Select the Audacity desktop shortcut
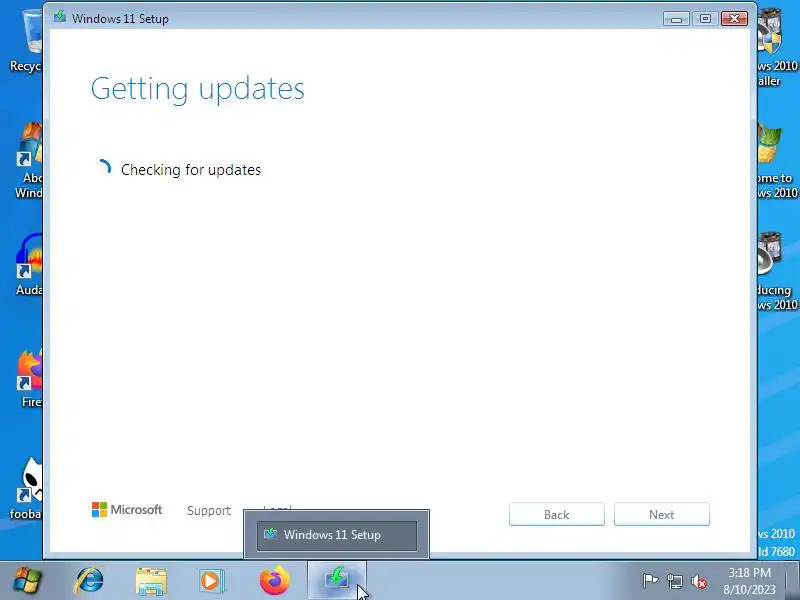 click(x=28, y=264)
